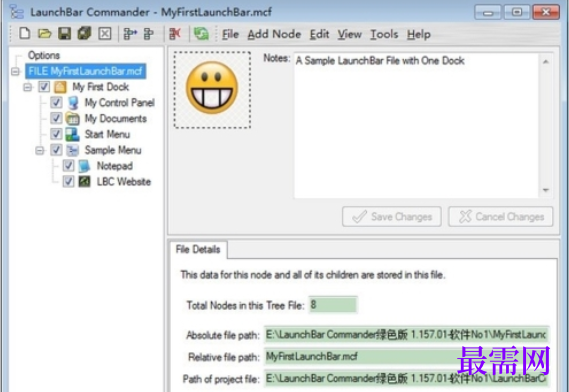
Task: Open the View menu
Action: 350,34
